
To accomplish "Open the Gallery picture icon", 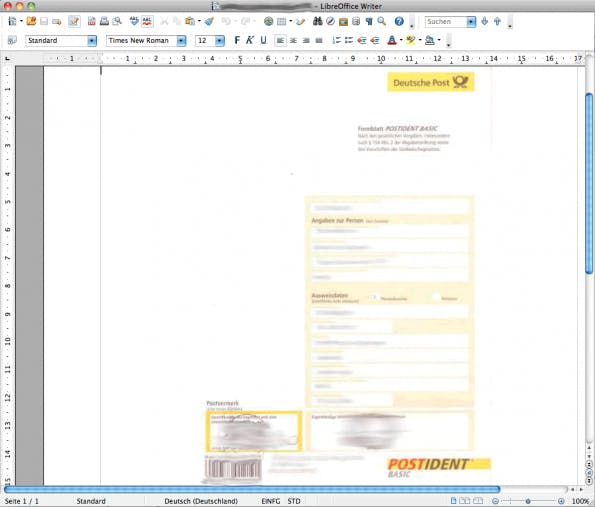I will click(343, 22).
